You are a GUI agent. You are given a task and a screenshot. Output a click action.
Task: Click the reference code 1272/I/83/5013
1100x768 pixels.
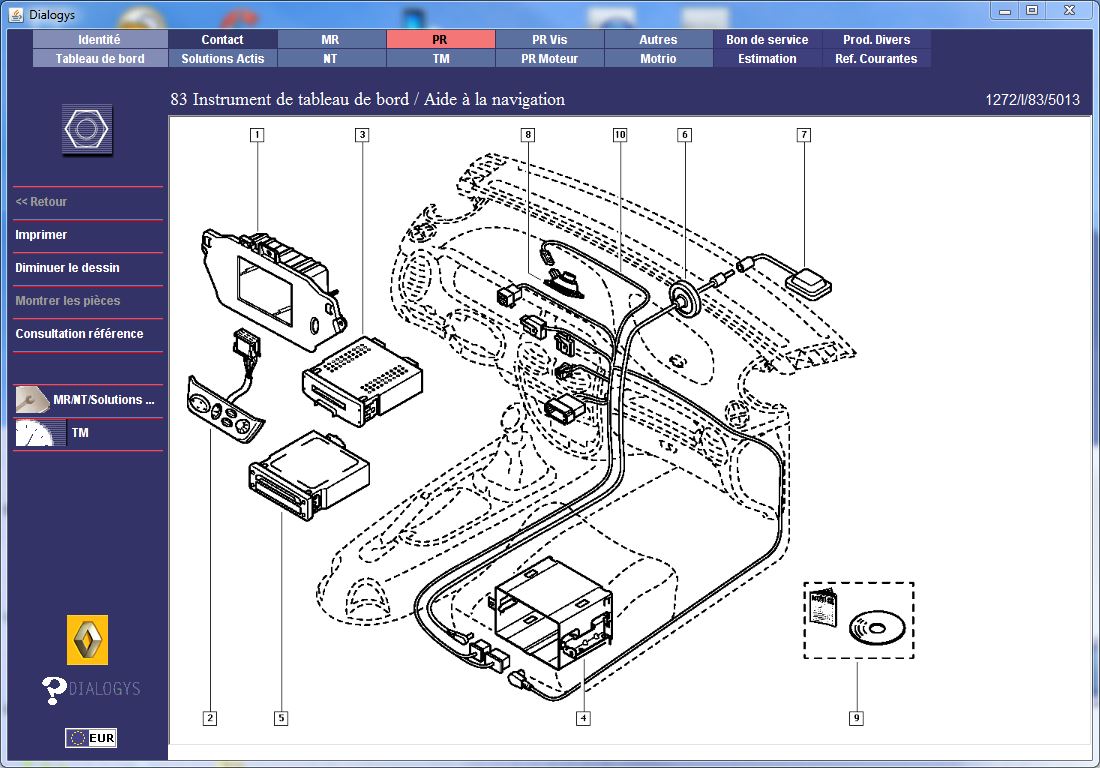[x=1032, y=100]
